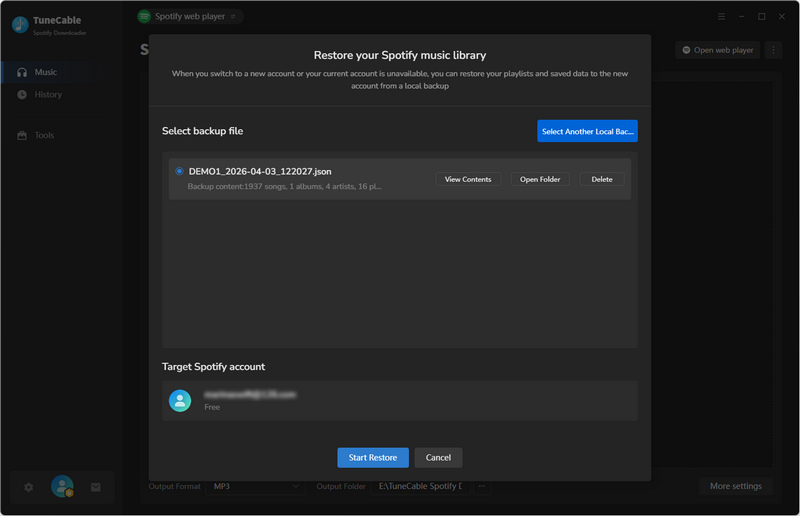Click the browse output folder ellipsis button
Viewport: 800px width, 516px height.
(x=482, y=486)
